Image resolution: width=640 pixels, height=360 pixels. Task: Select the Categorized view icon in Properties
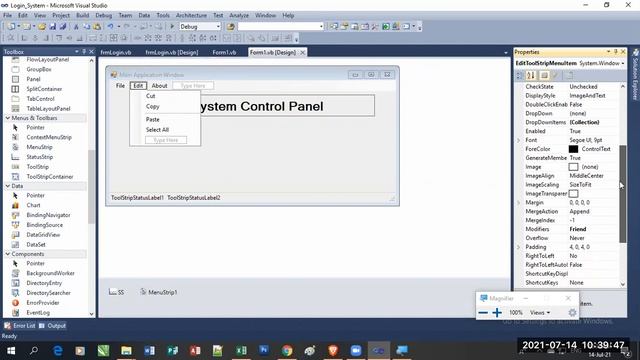coord(520,76)
